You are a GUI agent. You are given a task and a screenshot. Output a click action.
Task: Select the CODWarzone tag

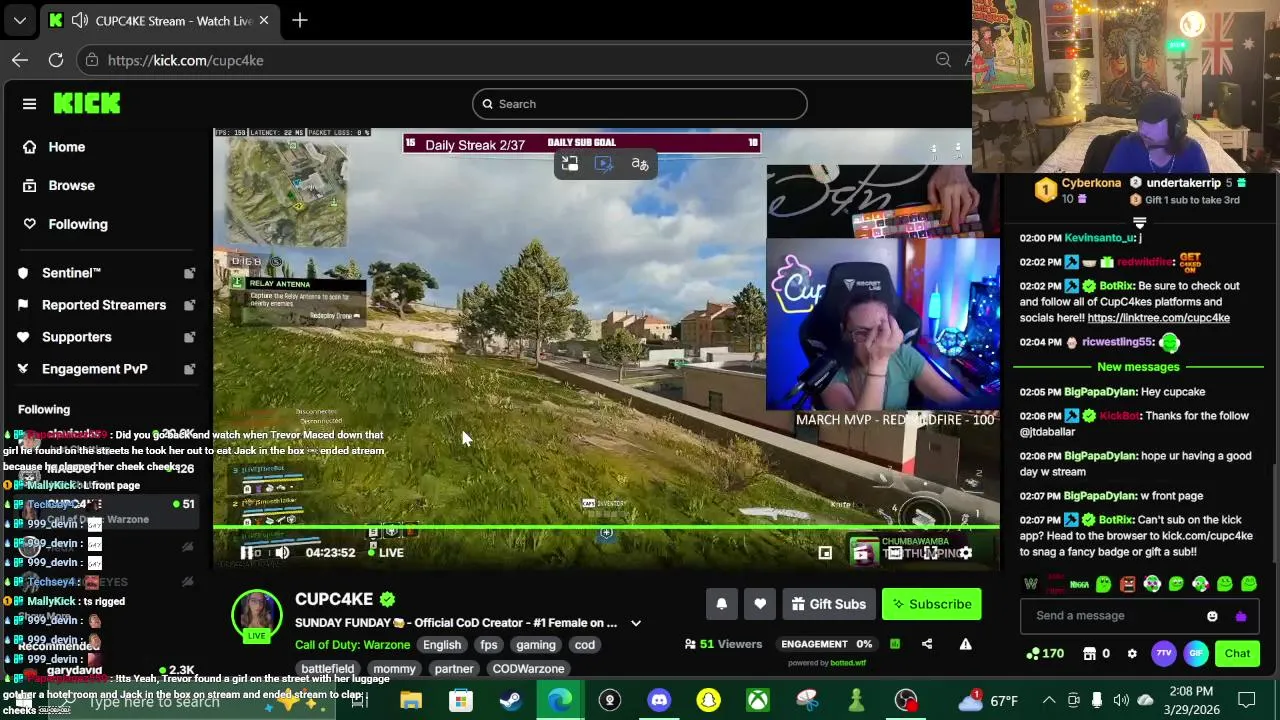pos(528,669)
